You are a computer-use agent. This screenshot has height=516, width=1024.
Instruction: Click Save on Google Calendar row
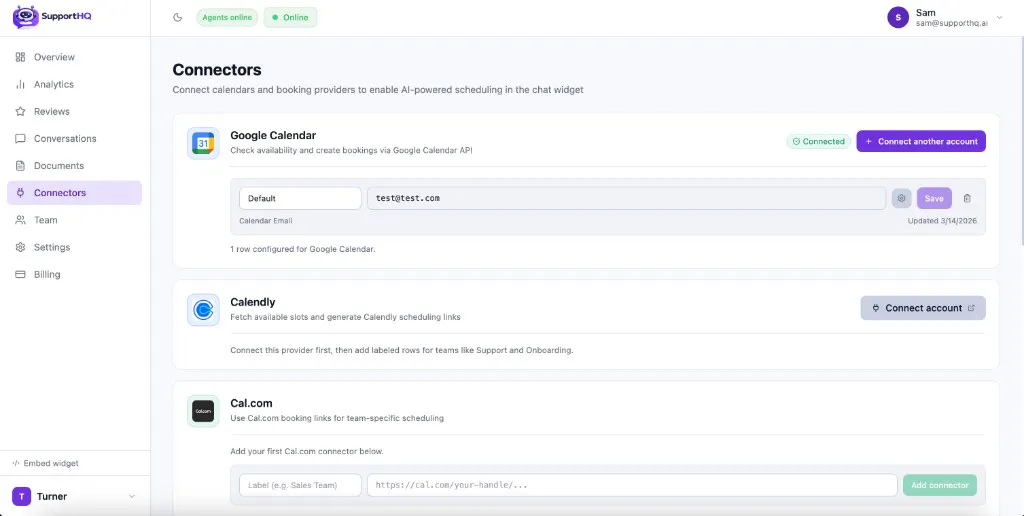(x=934, y=198)
